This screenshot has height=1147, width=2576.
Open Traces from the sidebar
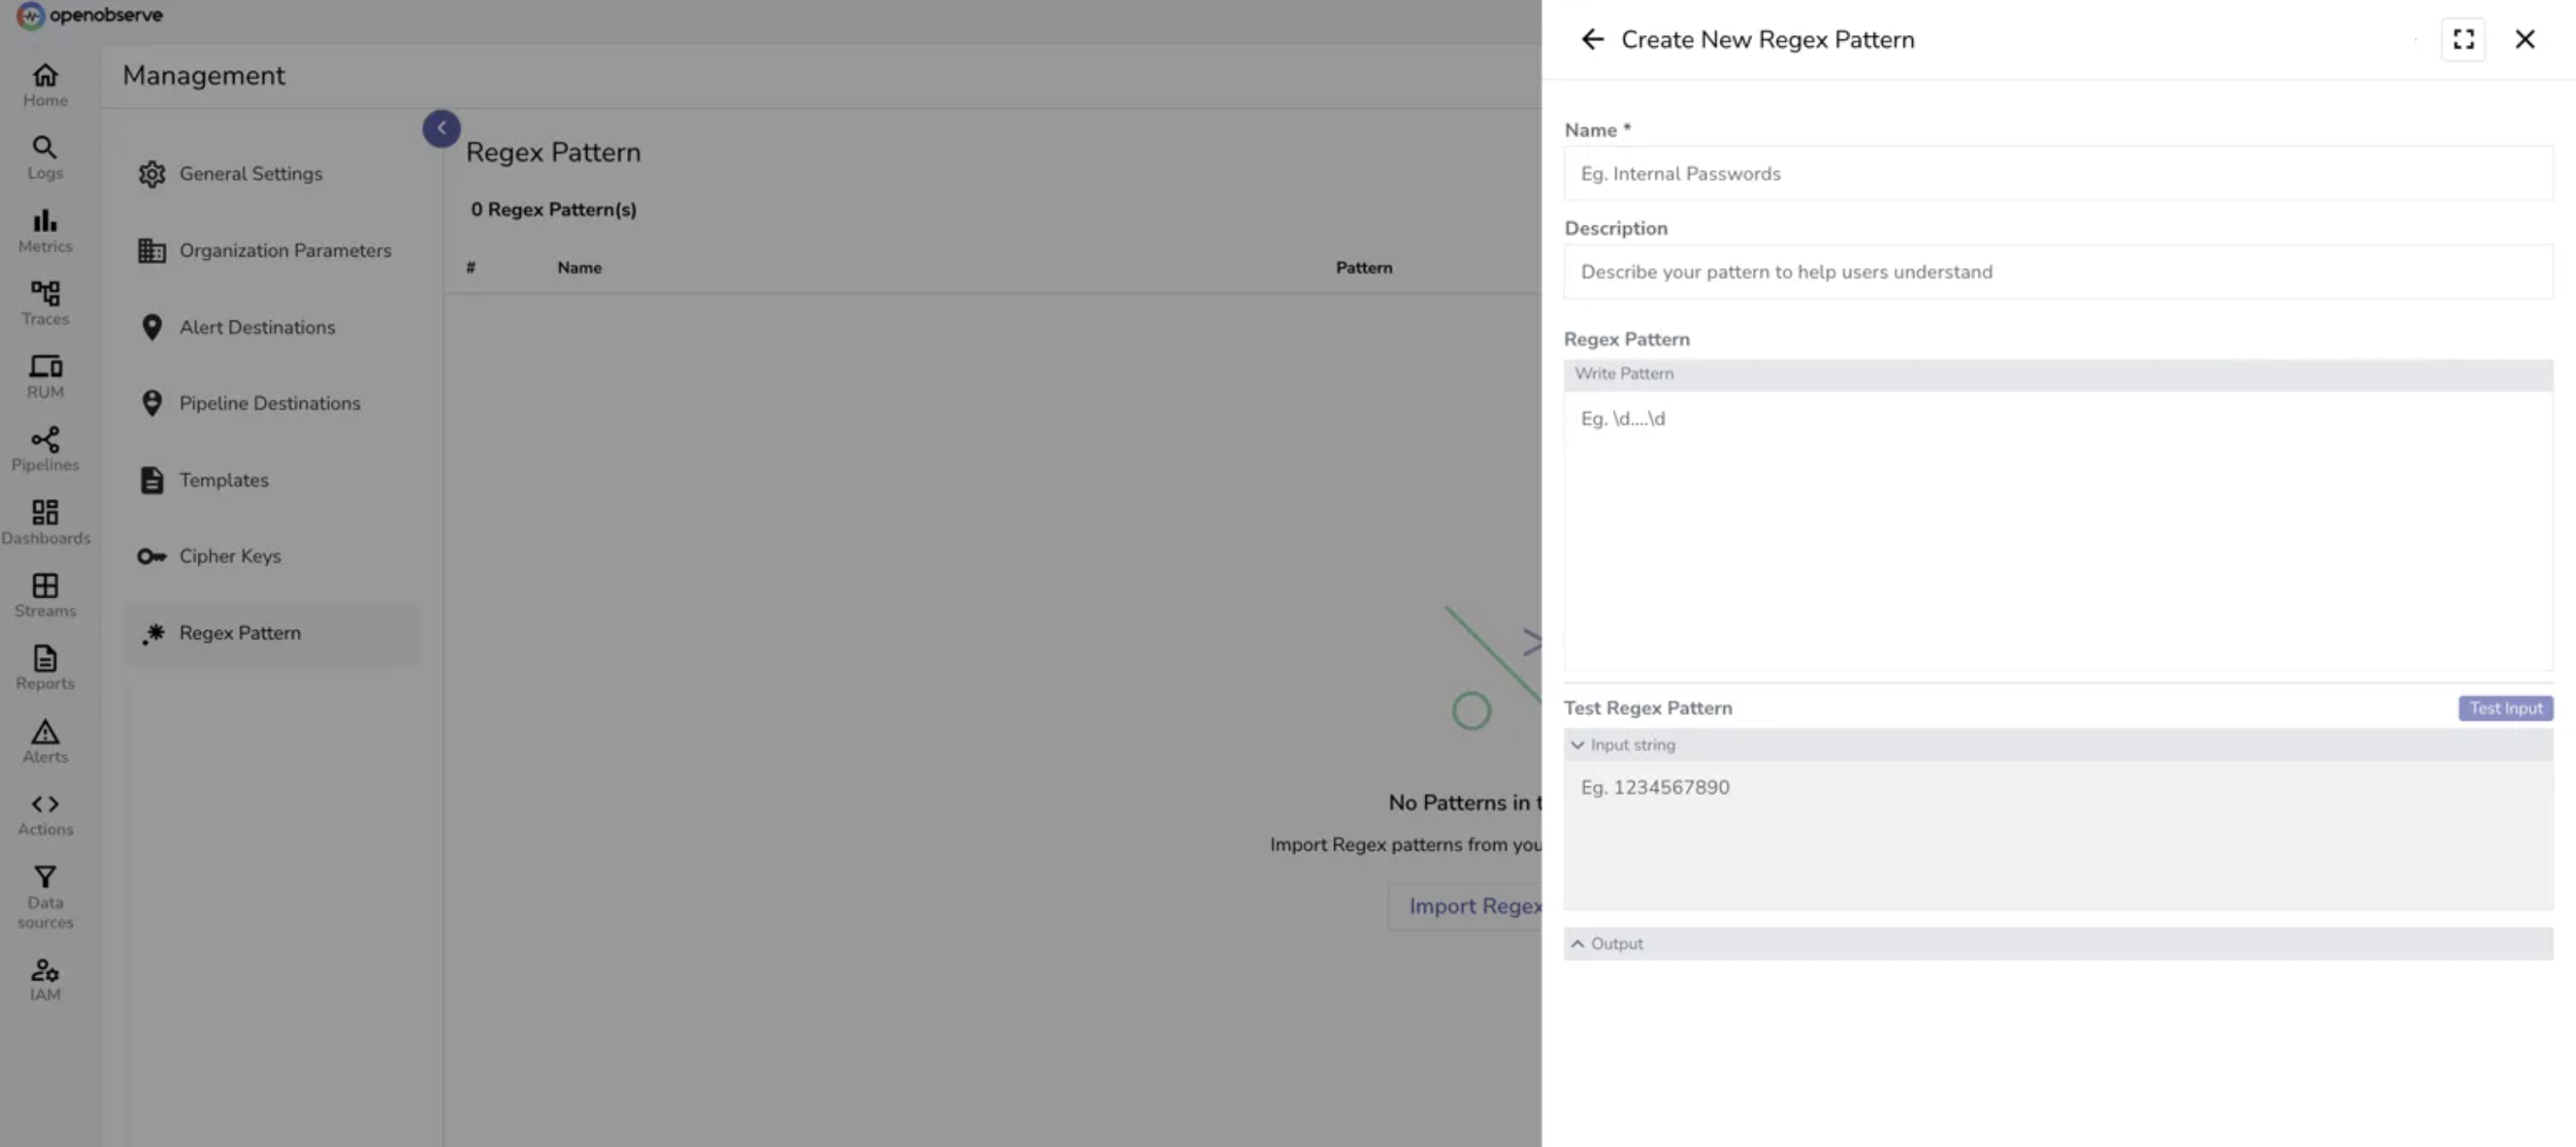coord(45,304)
